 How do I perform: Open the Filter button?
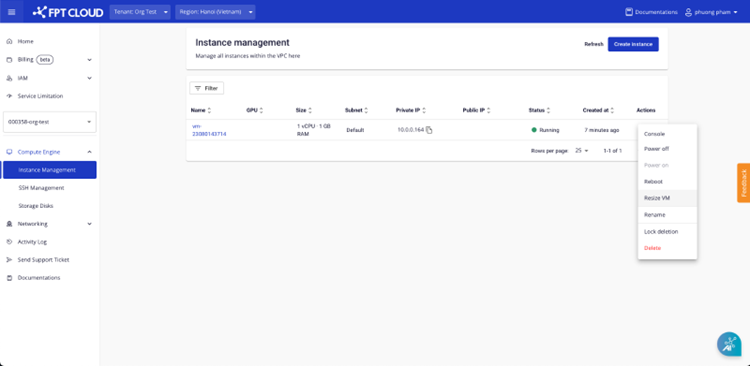[x=207, y=88]
